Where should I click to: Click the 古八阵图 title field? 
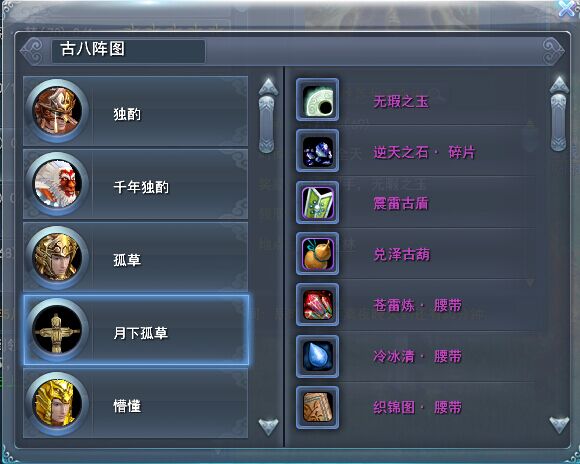[128, 51]
